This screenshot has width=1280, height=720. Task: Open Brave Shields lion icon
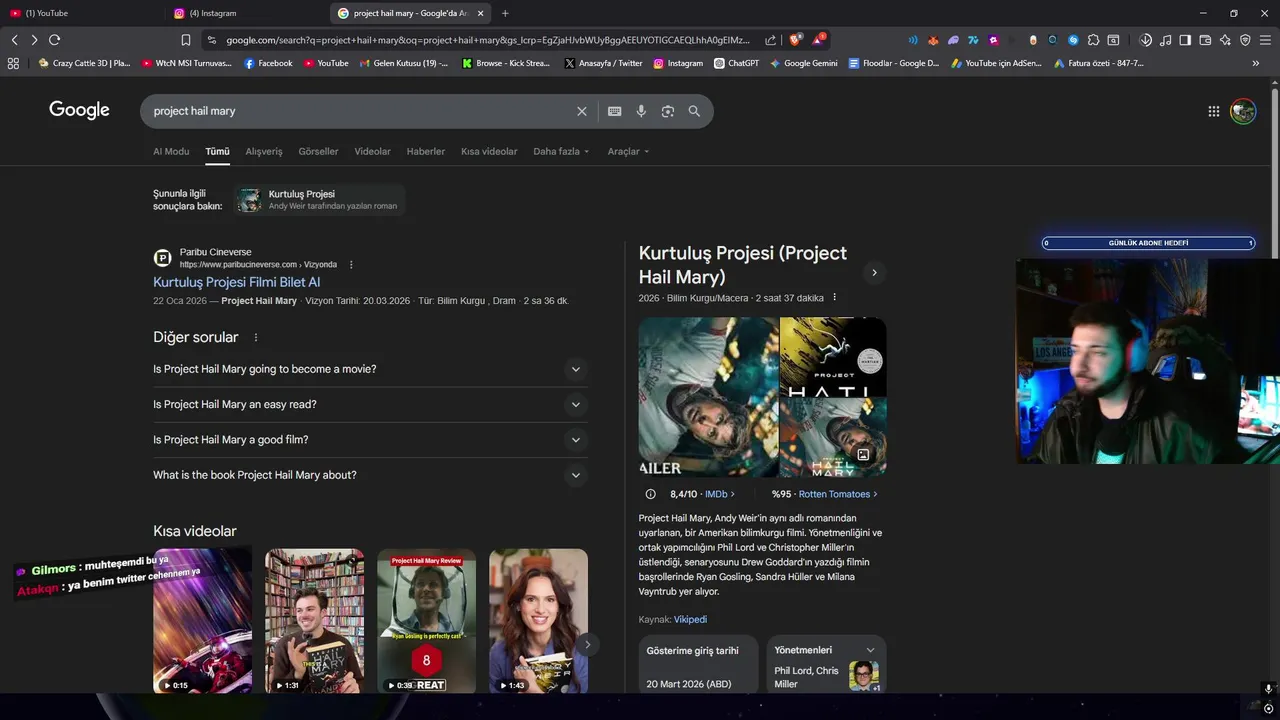pyautogui.click(x=795, y=40)
